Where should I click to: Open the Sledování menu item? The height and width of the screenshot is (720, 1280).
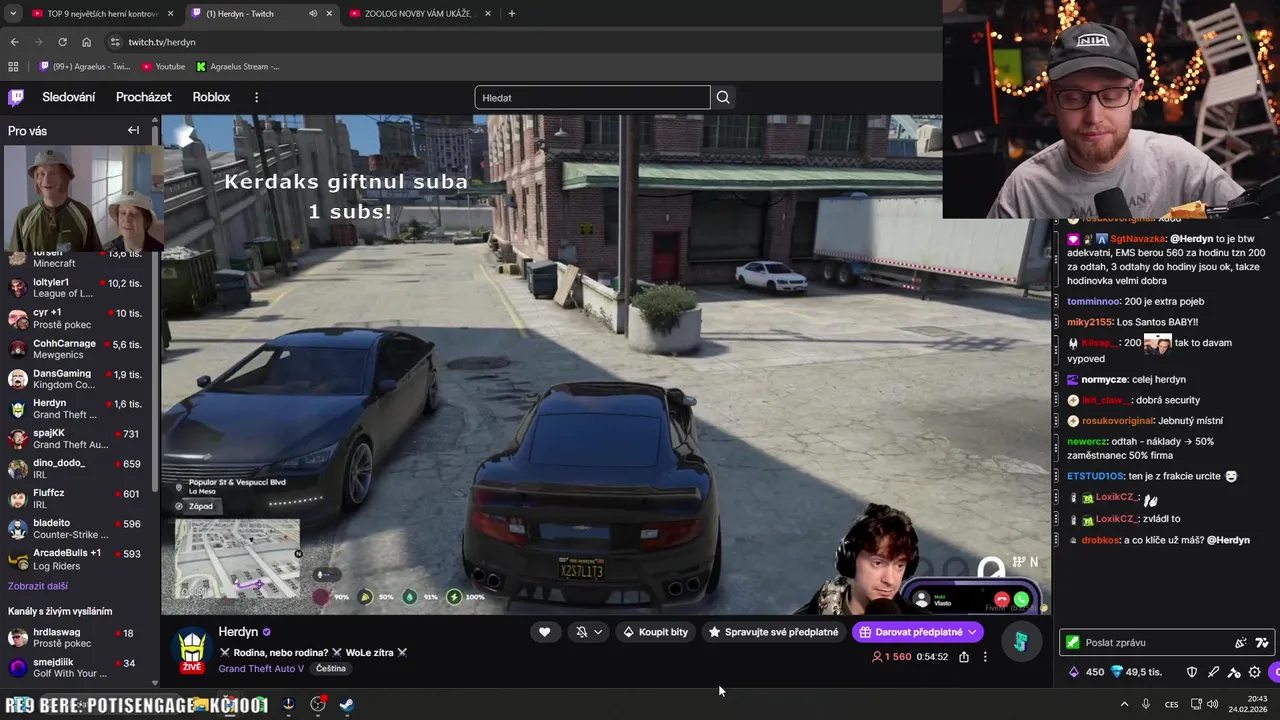tap(69, 97)
